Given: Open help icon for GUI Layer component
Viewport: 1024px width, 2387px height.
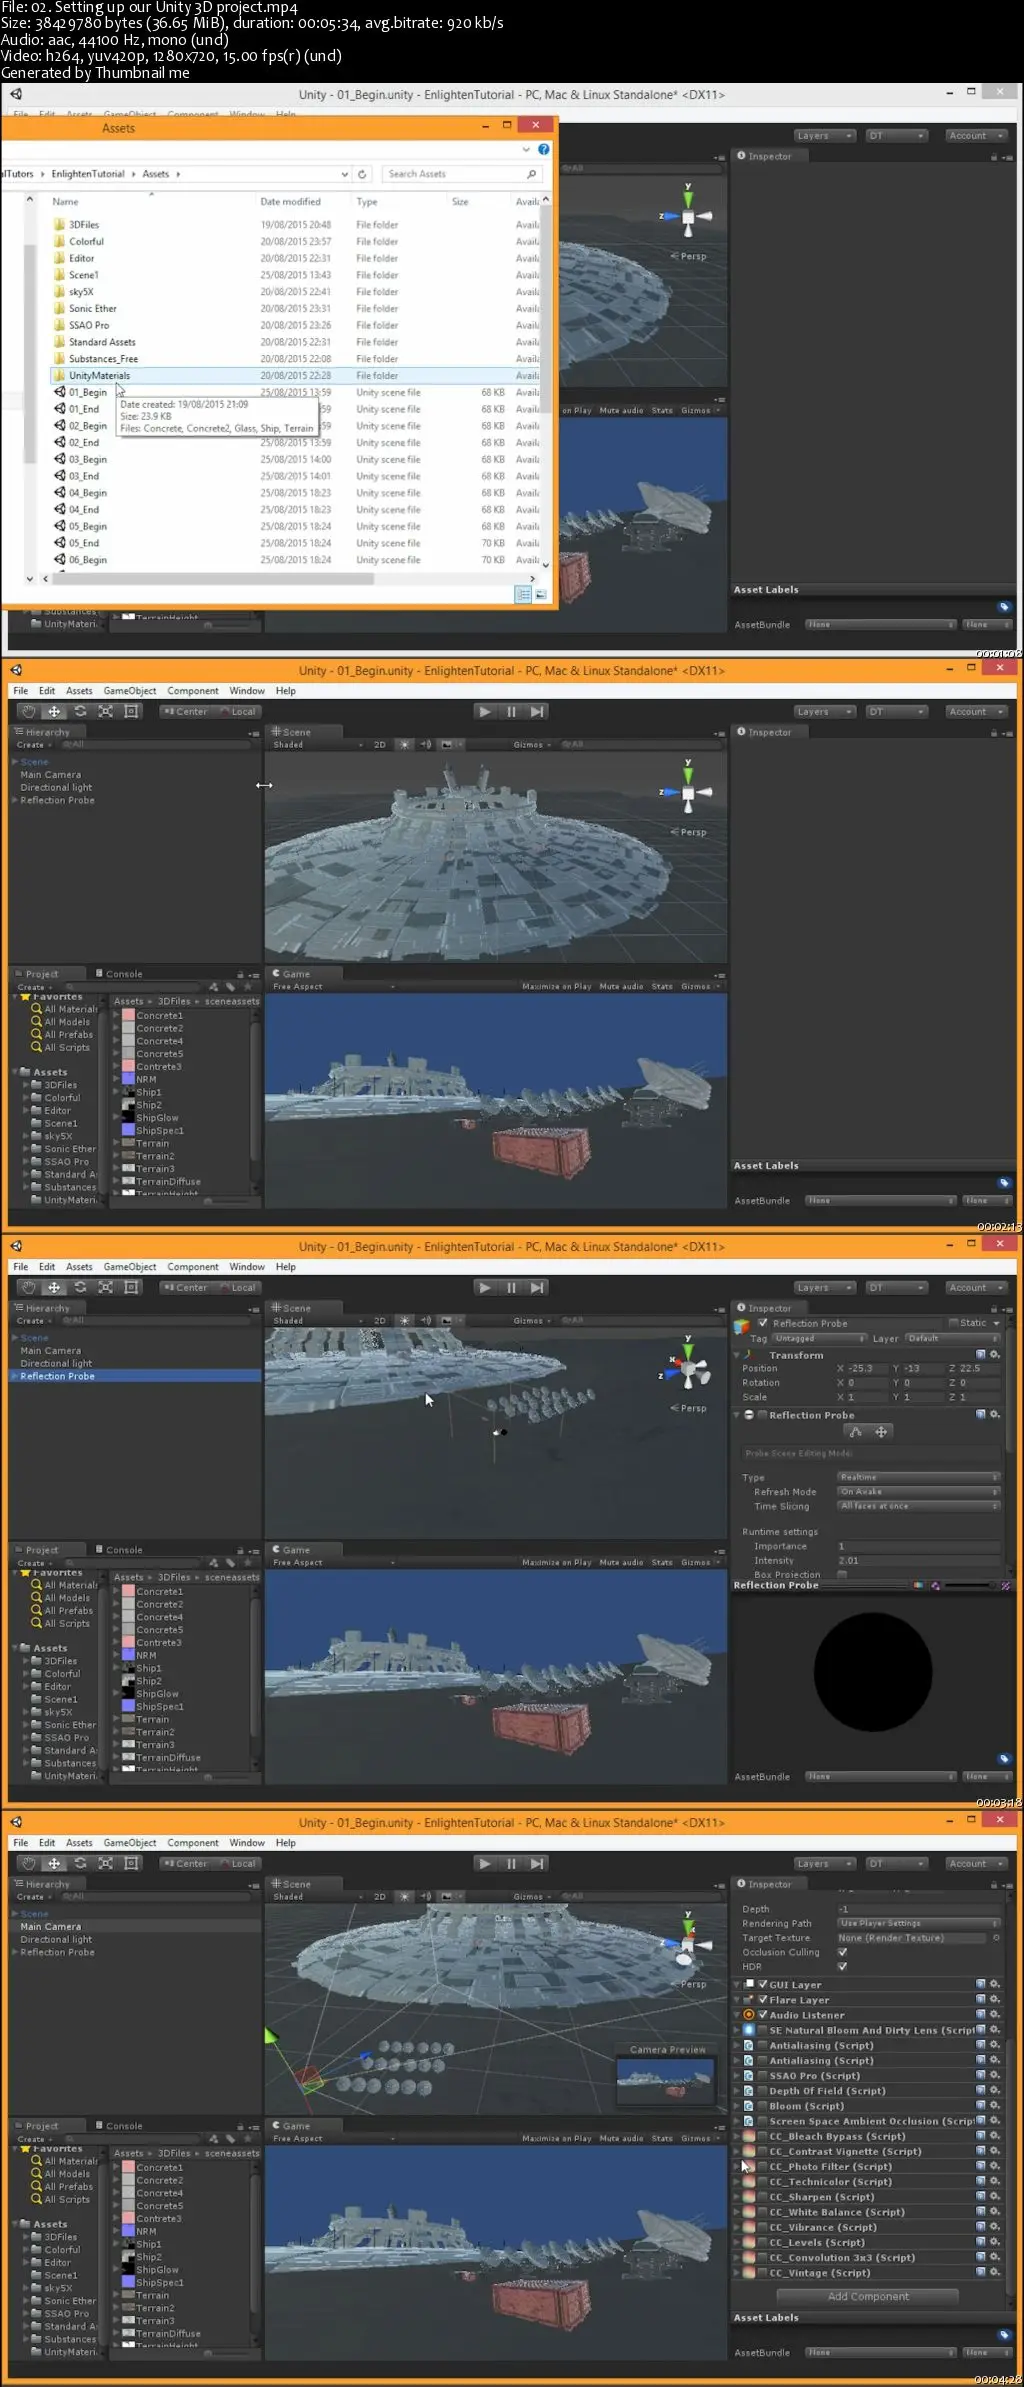Looking at the screenshot, I should point(980,1984).
